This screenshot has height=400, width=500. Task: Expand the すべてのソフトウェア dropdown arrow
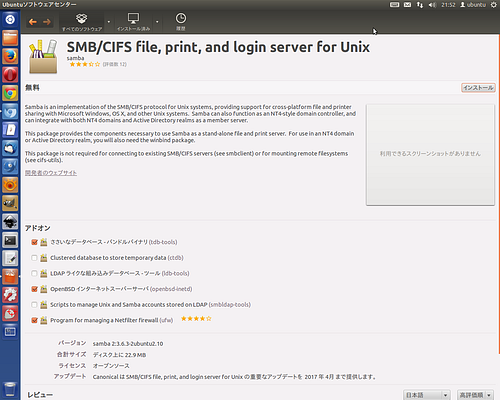click(109, 22)
